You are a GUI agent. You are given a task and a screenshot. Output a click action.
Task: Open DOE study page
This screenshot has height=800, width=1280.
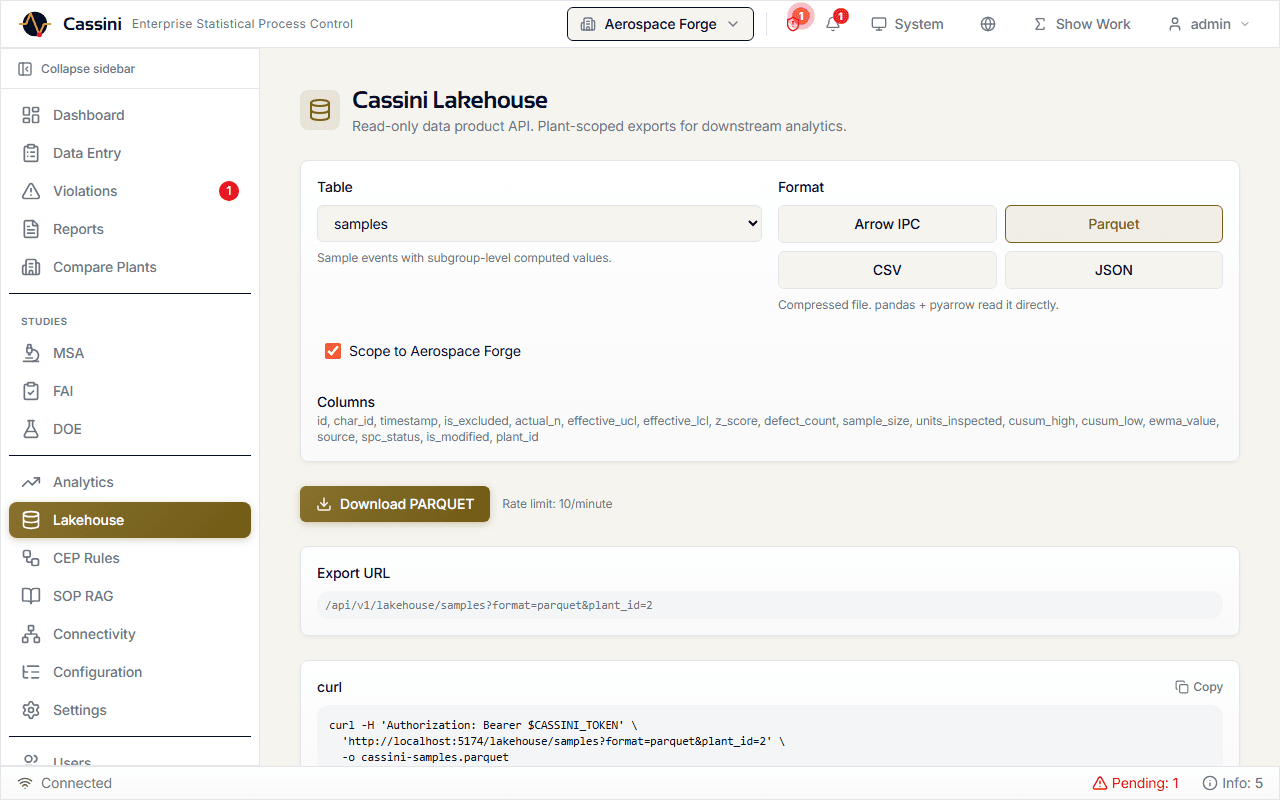click(x=130, y=429)
